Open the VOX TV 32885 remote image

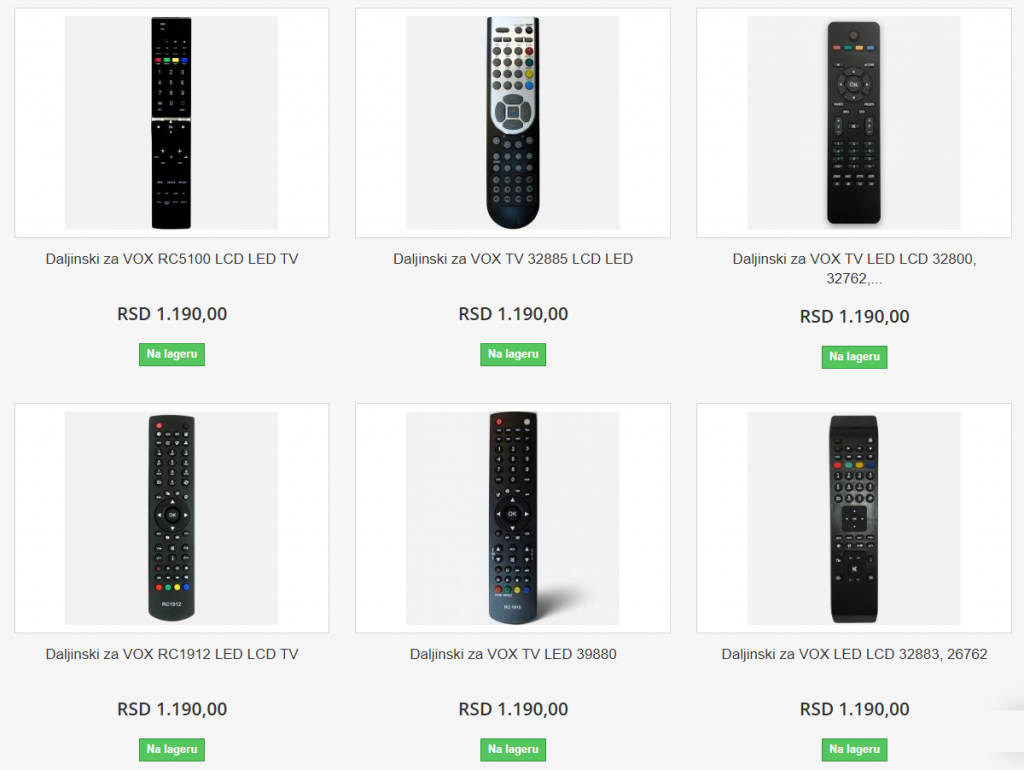[512, 123]
